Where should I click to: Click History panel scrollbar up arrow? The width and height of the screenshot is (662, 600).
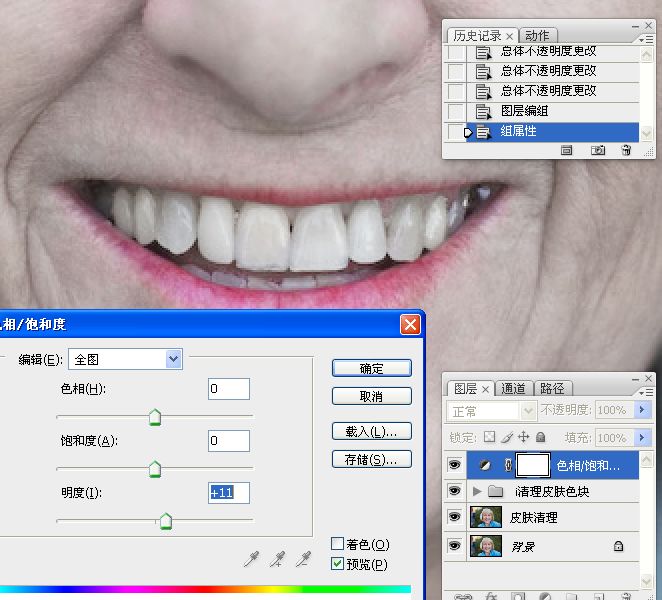pyautogui.click(x=646, y=54)
